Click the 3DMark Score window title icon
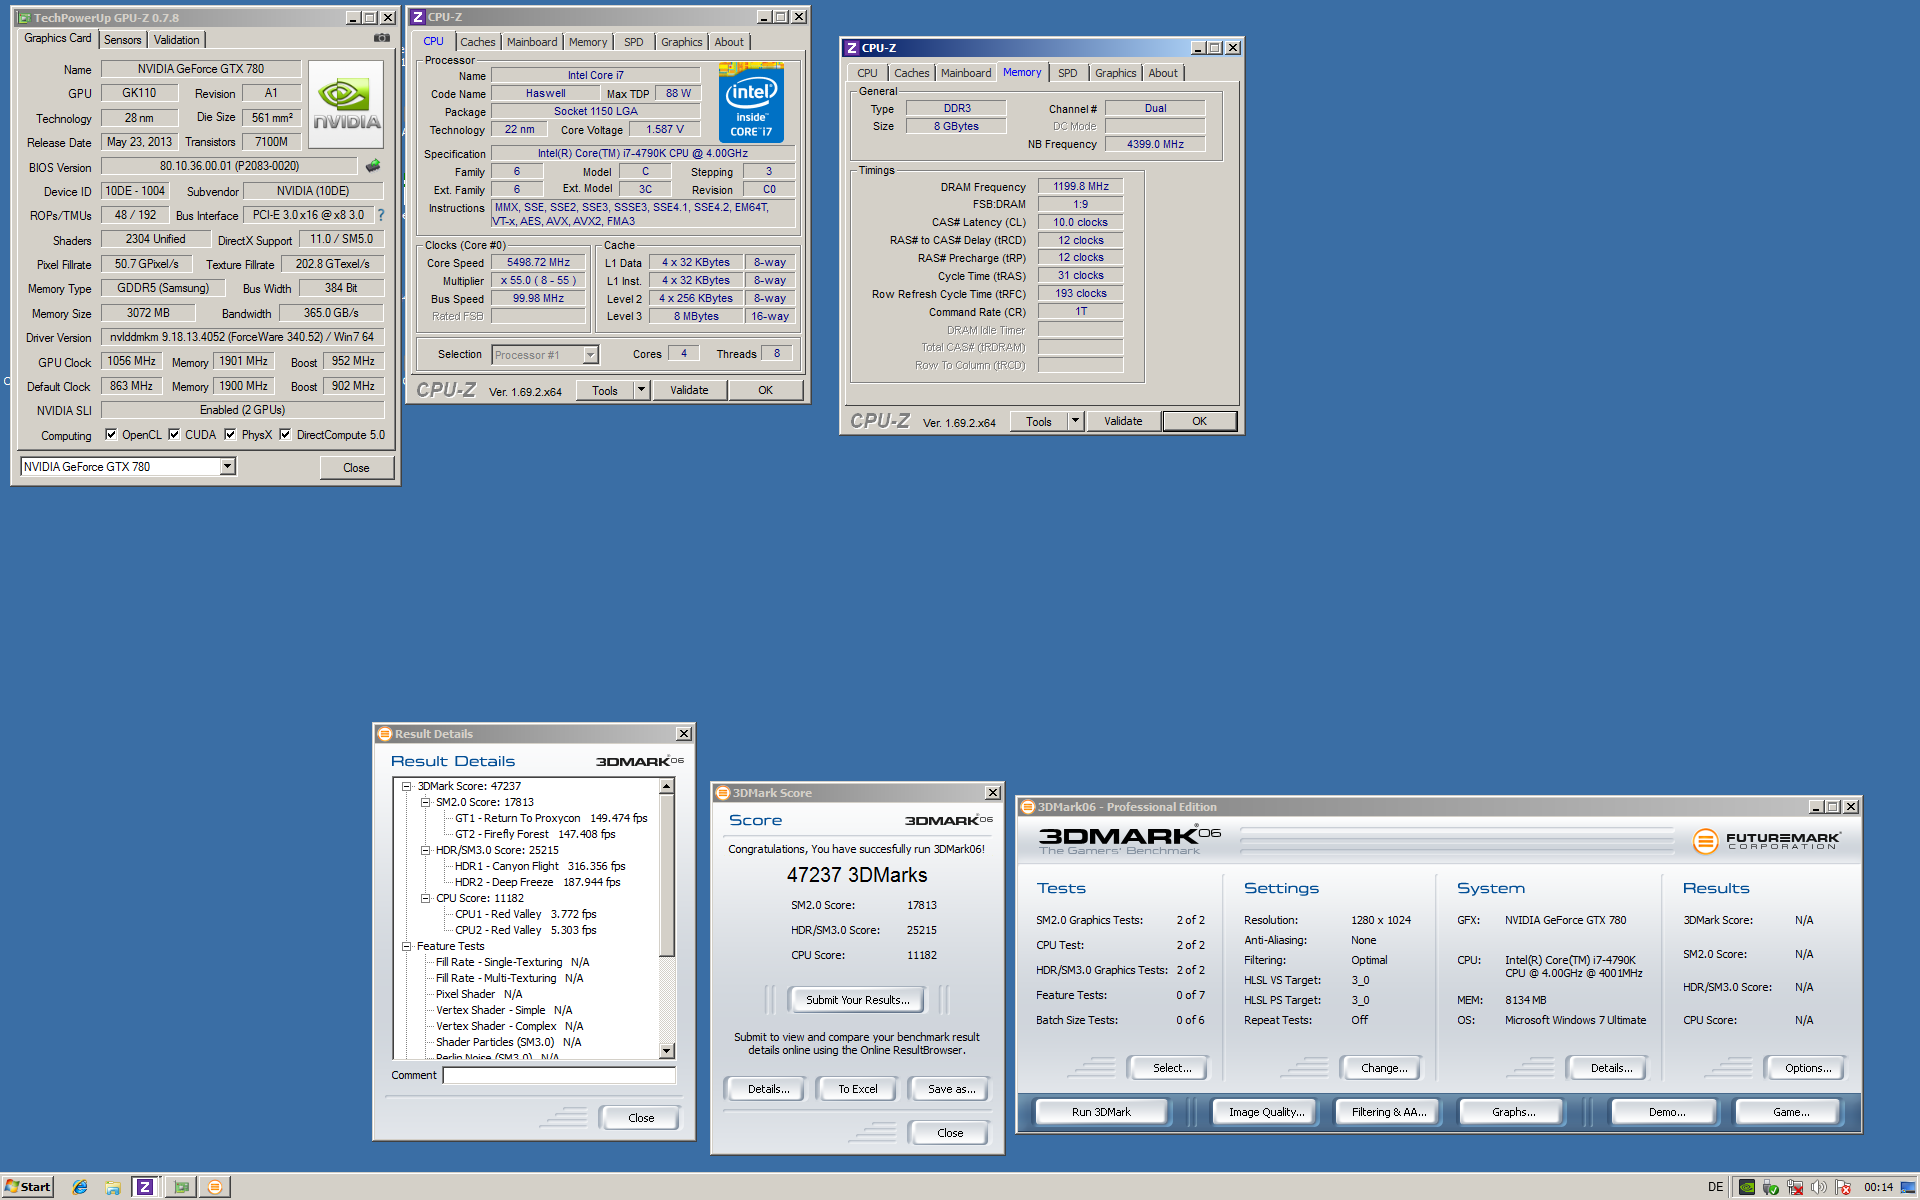The image size is (1920, 1200). (x=722, y=793)
